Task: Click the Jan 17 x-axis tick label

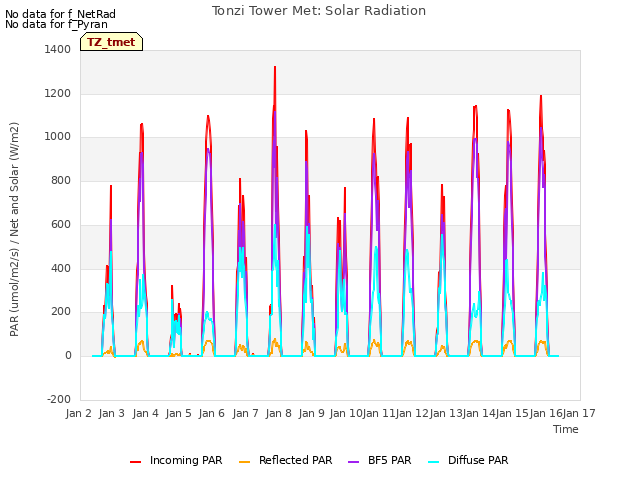Action: coord(579,413)
